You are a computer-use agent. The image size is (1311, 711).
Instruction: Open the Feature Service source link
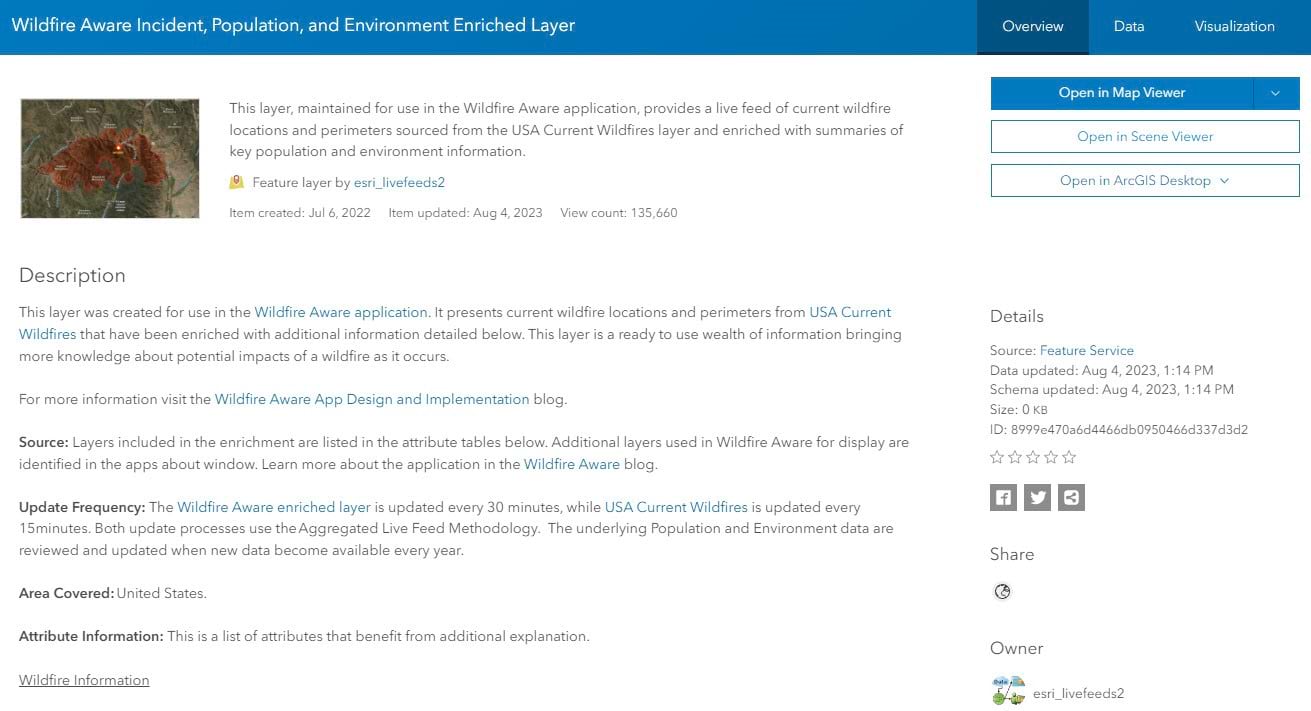point(1087,351)
